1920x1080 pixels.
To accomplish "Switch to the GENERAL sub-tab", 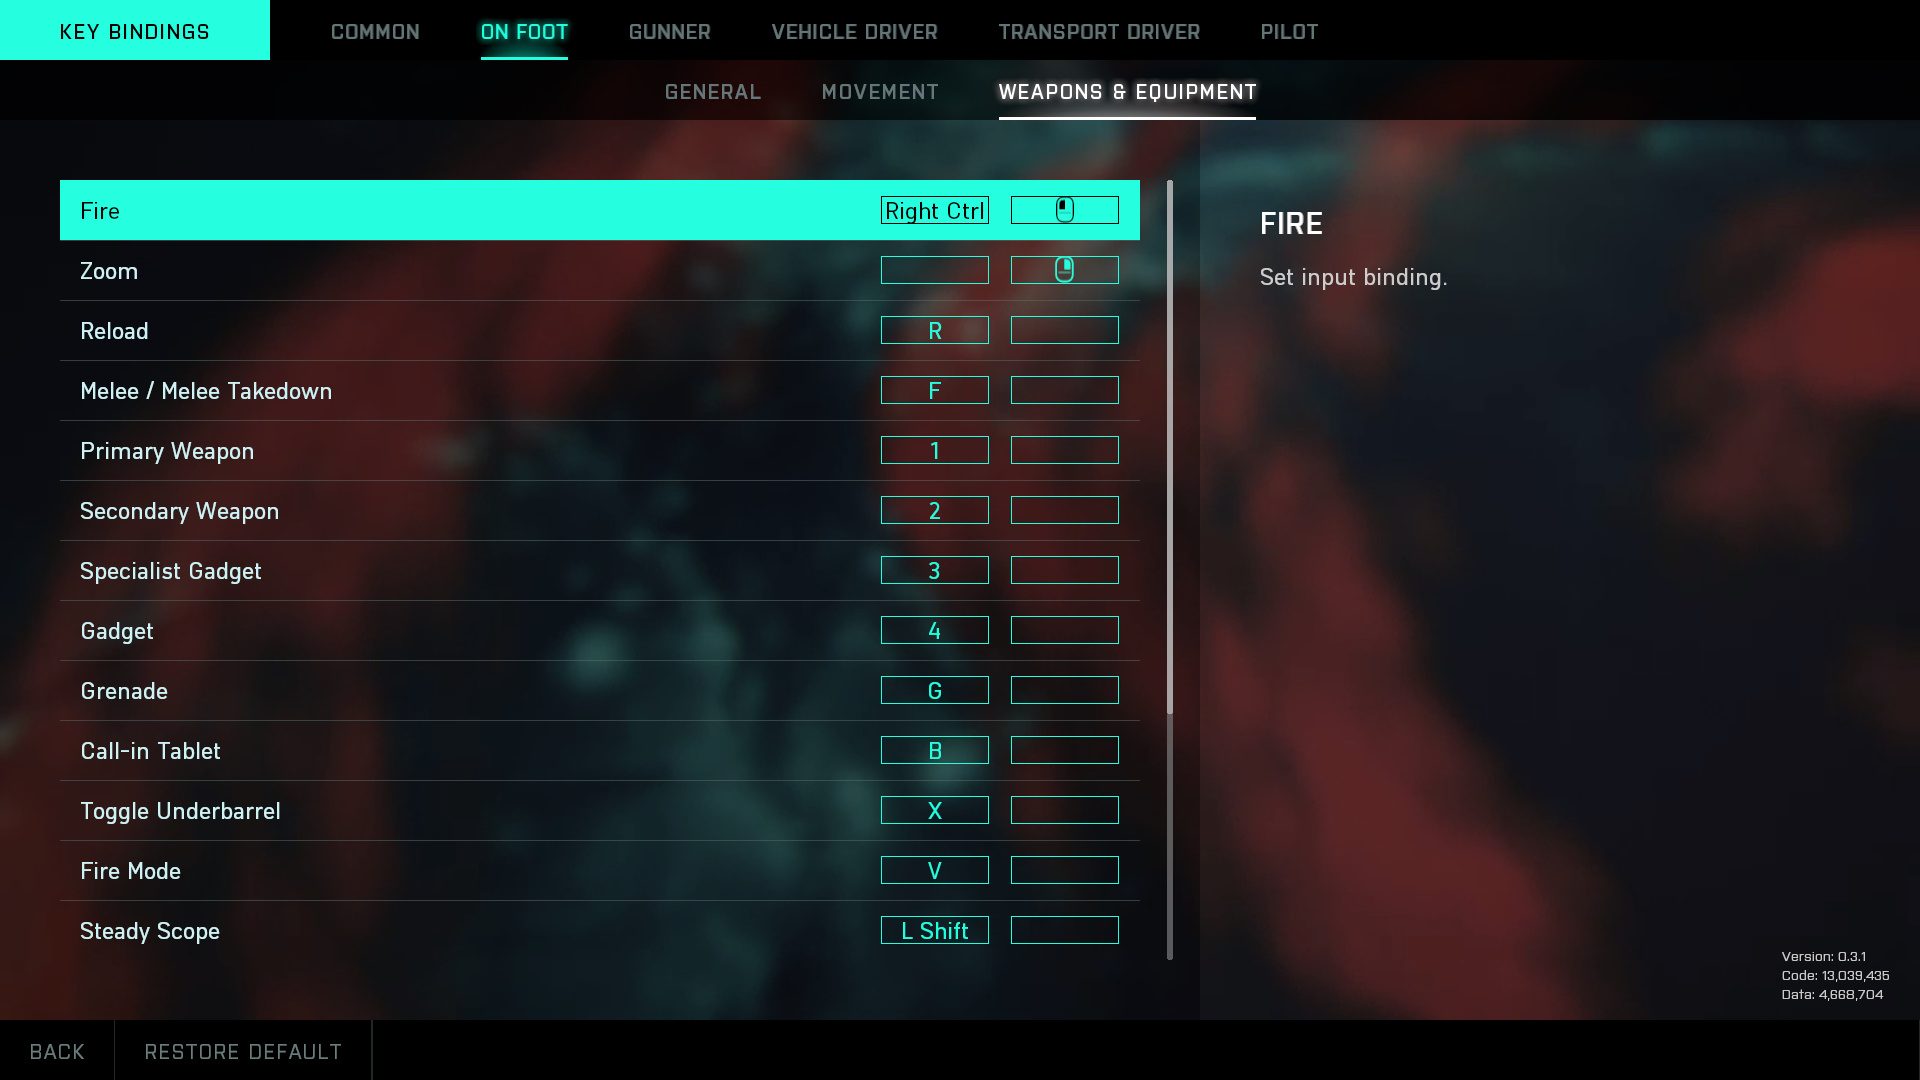I will click(712, 91).
